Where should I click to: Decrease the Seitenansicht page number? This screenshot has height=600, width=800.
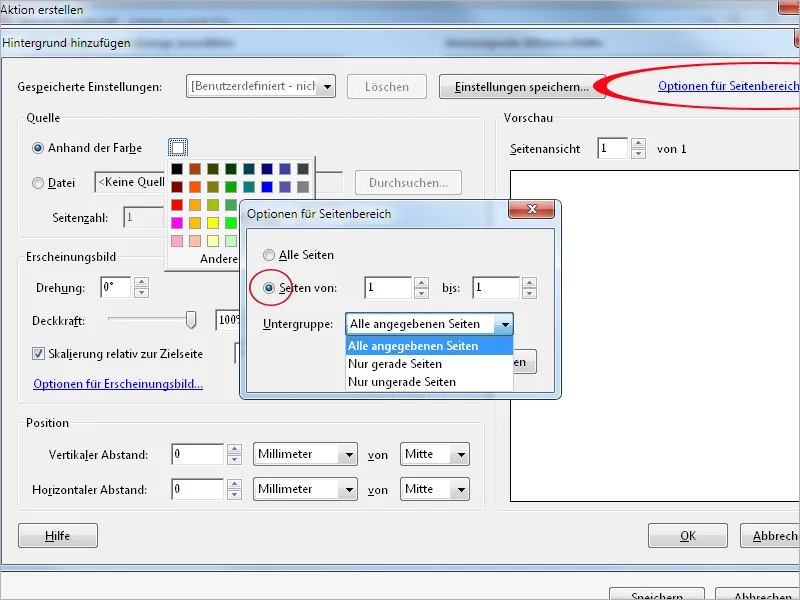(638, 153)
